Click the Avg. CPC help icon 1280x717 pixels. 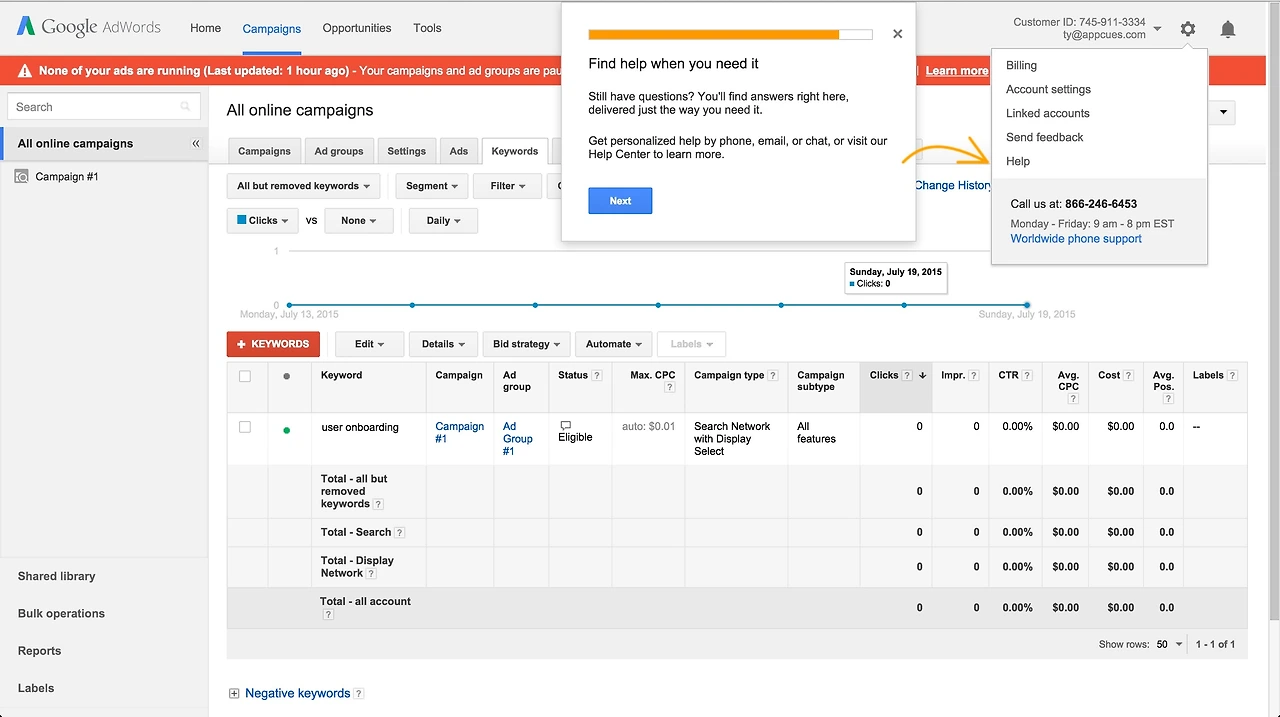coord(1073,399)
